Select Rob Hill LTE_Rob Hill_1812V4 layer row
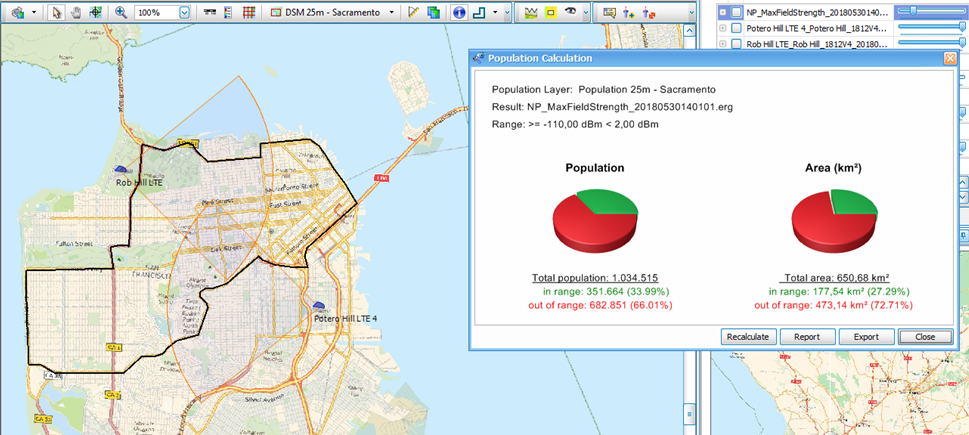969x435 pixels. click(x=819, y=44)
